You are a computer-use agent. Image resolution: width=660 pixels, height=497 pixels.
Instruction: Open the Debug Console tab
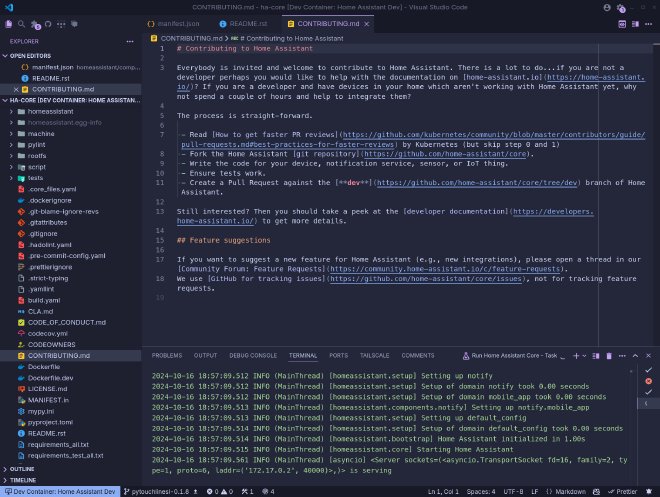coord(253,356)
